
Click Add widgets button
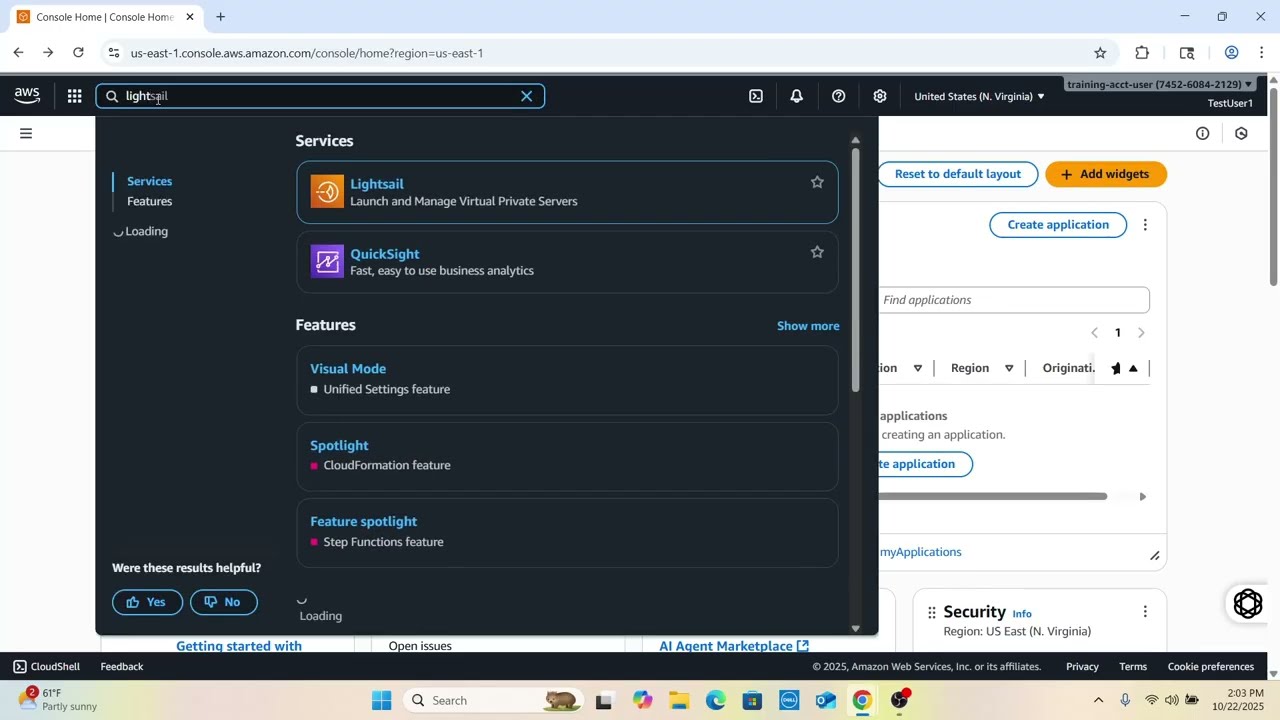[x=1106, y=174]
